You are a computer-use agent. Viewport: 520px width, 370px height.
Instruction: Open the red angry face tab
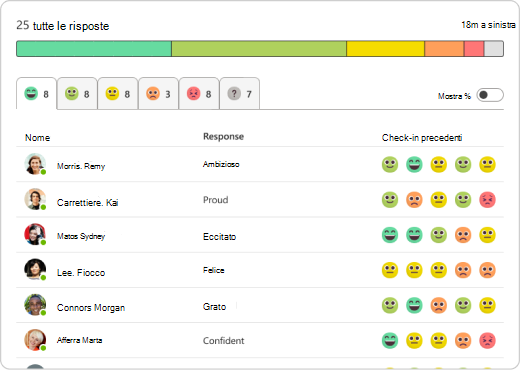[199, 94]
